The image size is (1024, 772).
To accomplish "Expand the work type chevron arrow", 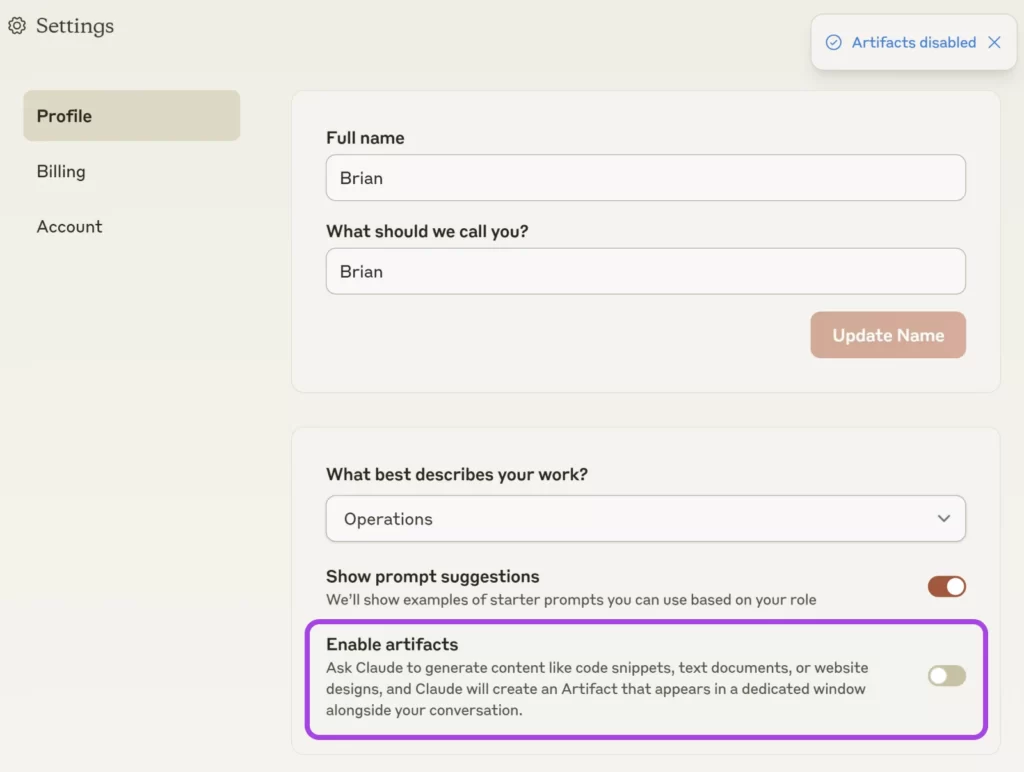I will (x=944, y=519).
